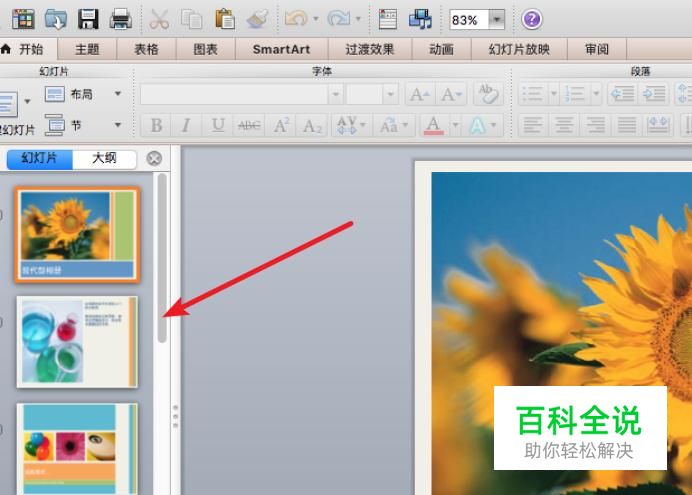Open character spacing AV options

coord(351,125)
